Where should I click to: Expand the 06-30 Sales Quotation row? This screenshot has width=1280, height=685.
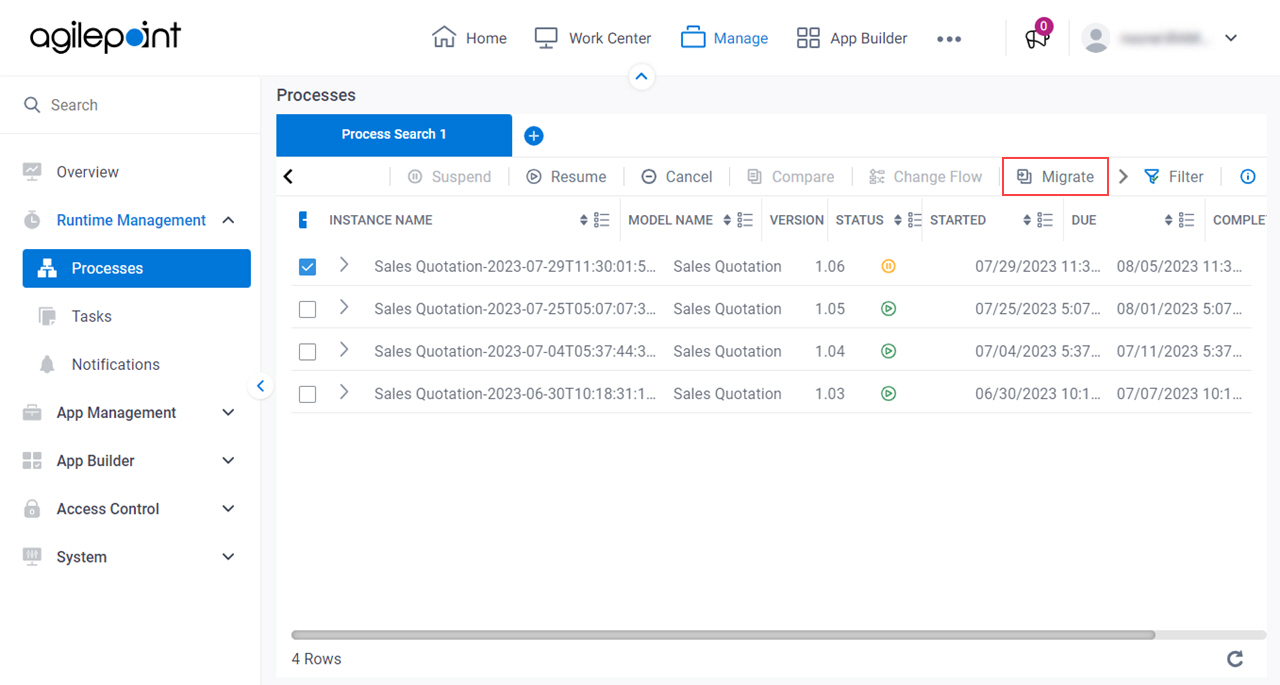(x=344, y=392)
